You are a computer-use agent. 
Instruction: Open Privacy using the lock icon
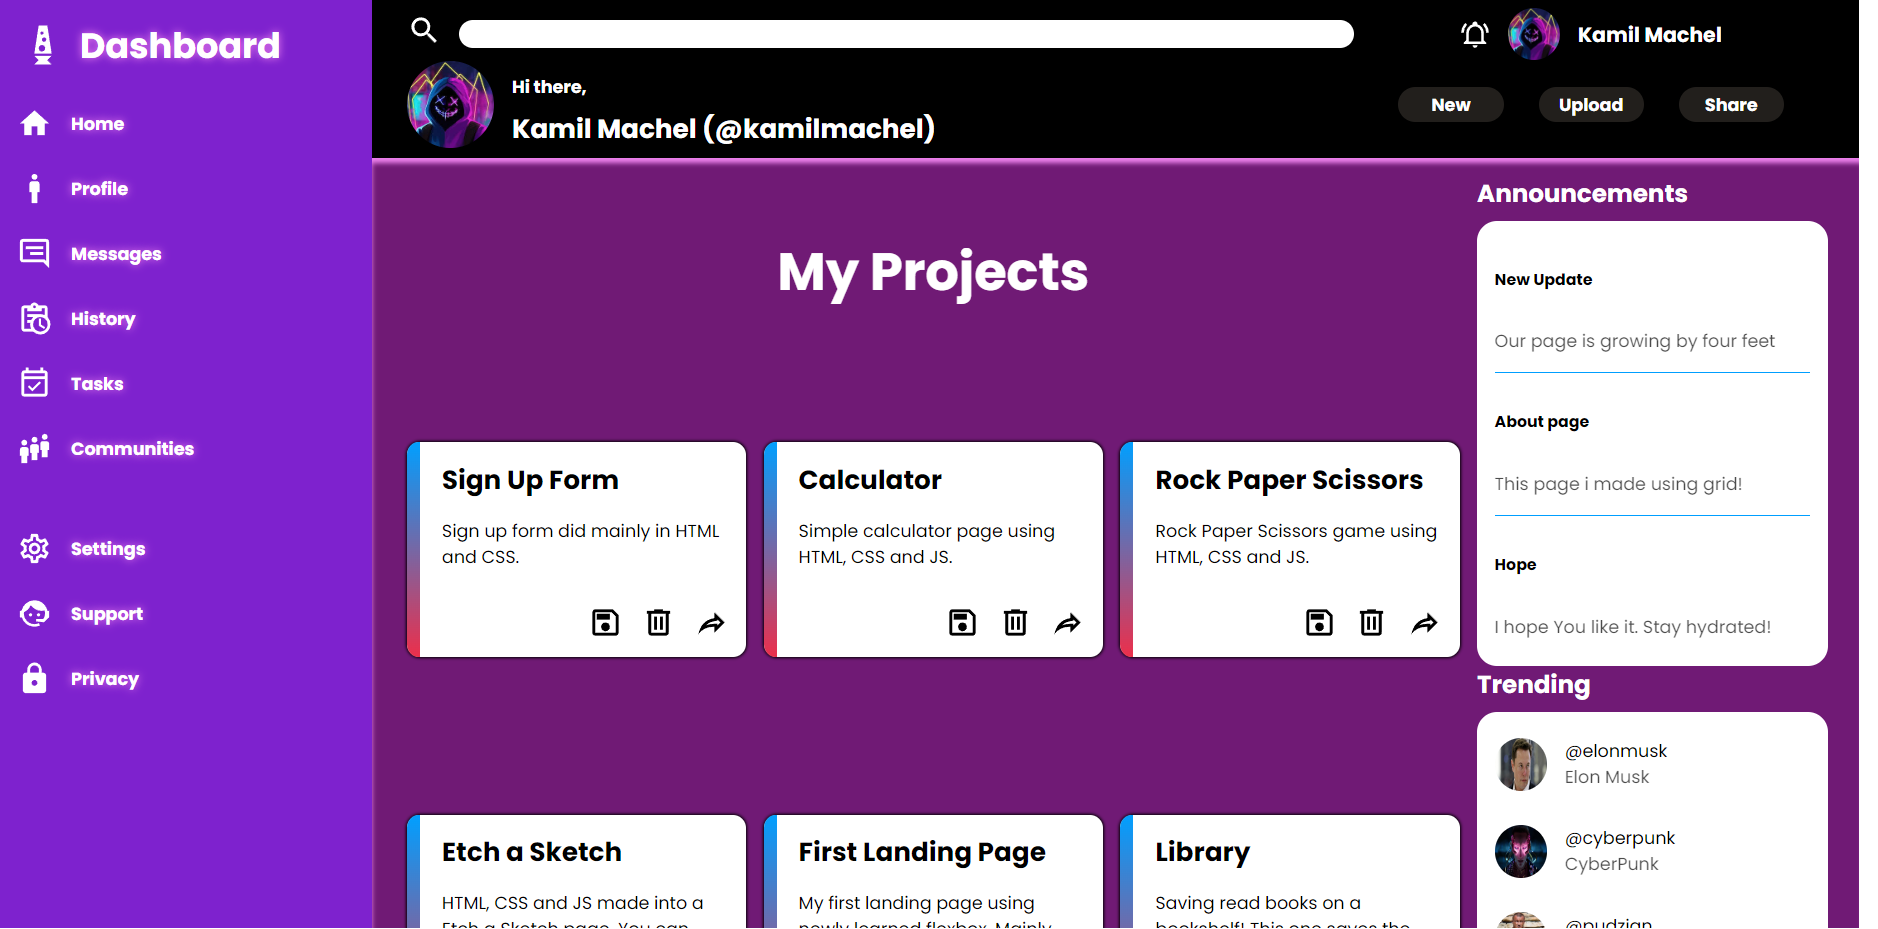pos(35,678)
